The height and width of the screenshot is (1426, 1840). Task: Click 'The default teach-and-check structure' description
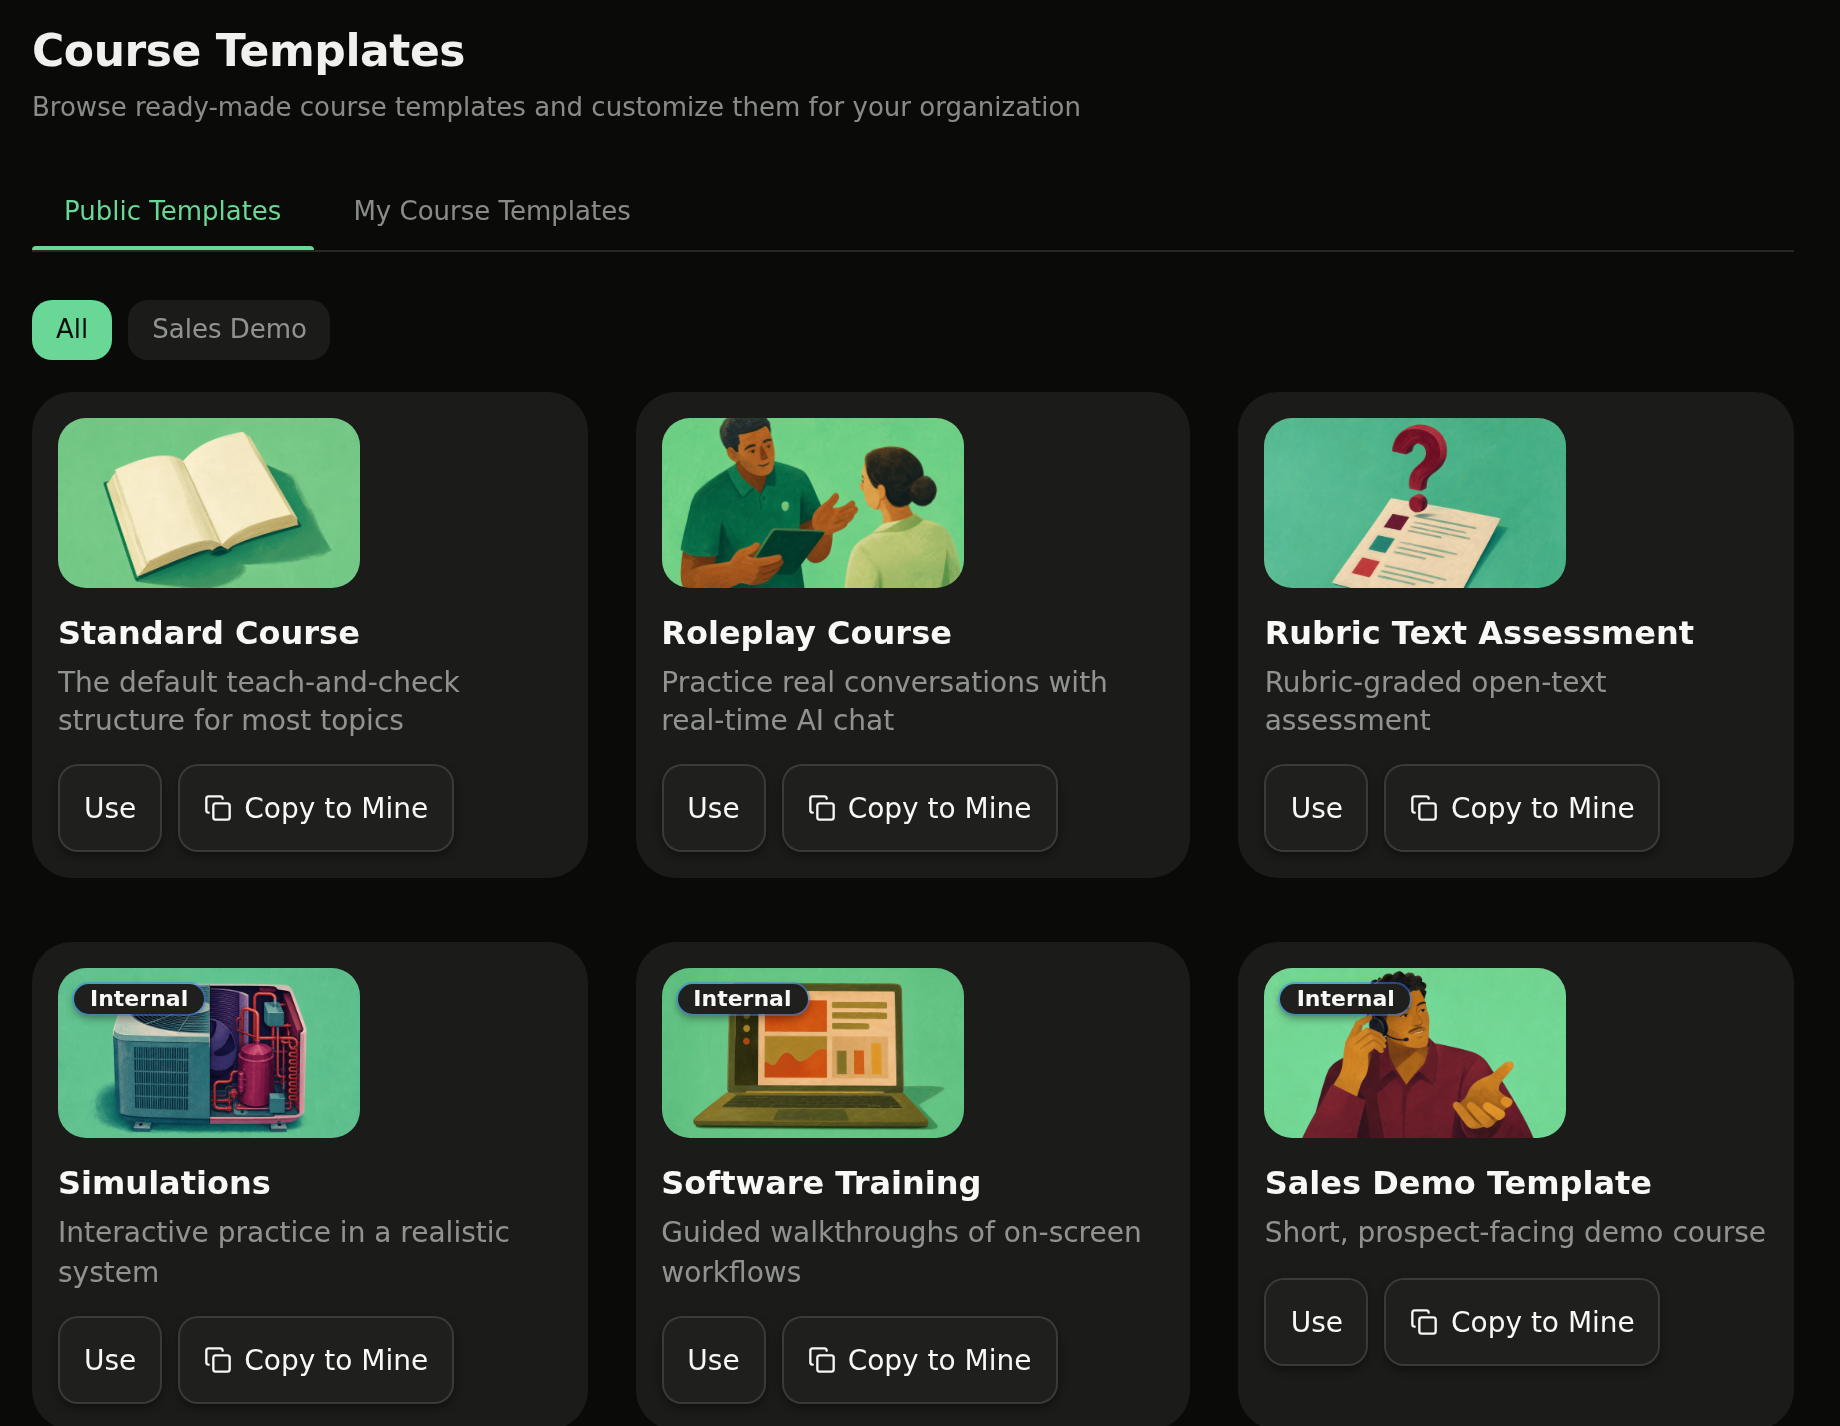(x=259, y=701)
